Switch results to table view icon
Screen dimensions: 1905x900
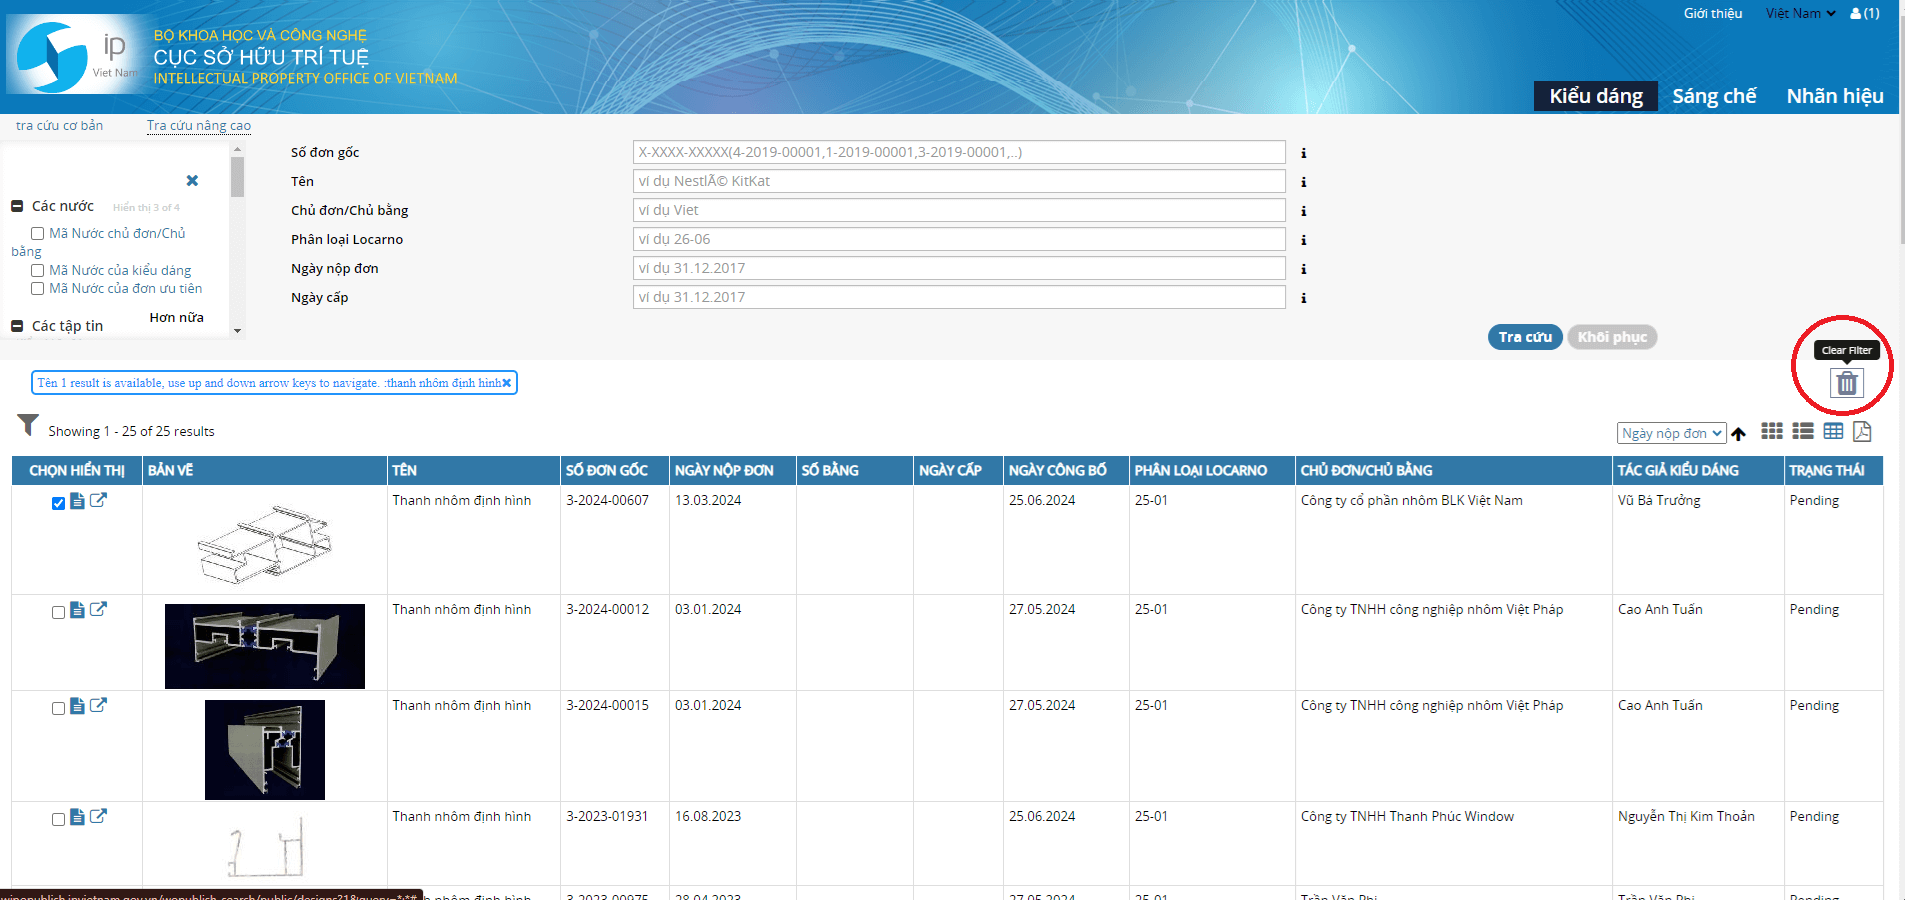[1832, 431]
